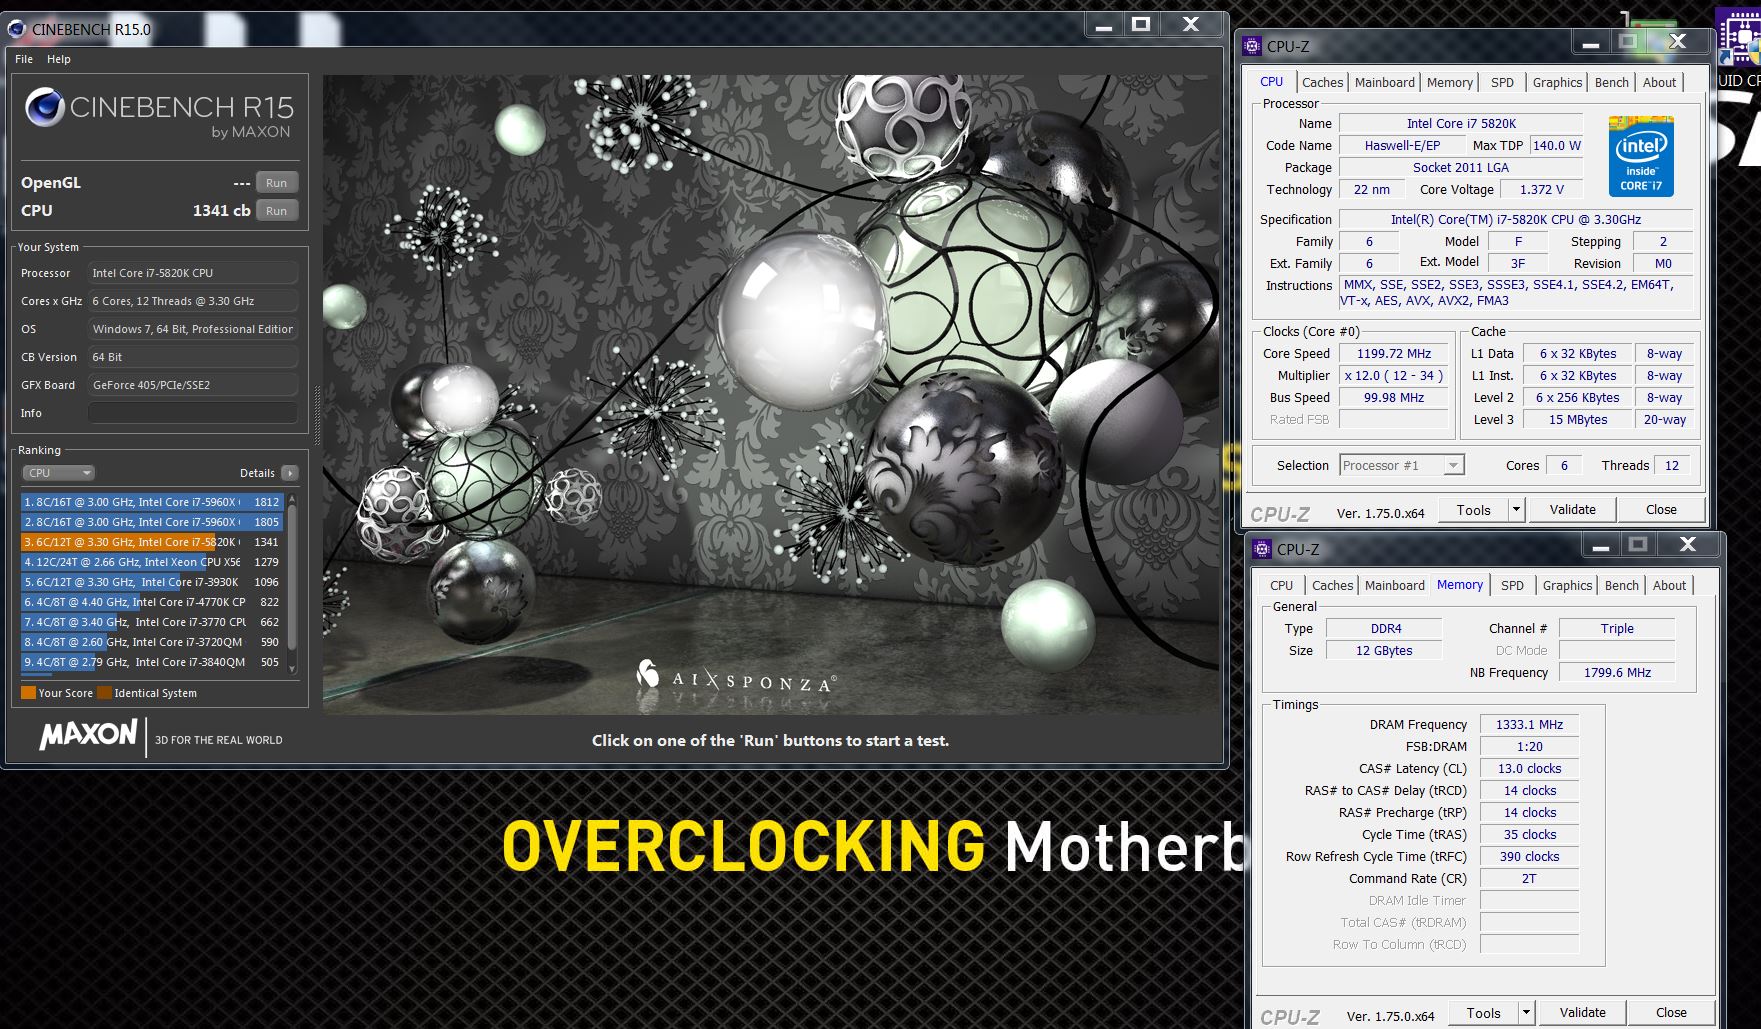Screen dimensions: 1761x1029
Task: Click the top CPU-Z window title icon
Action: [x=1252, y=46]
